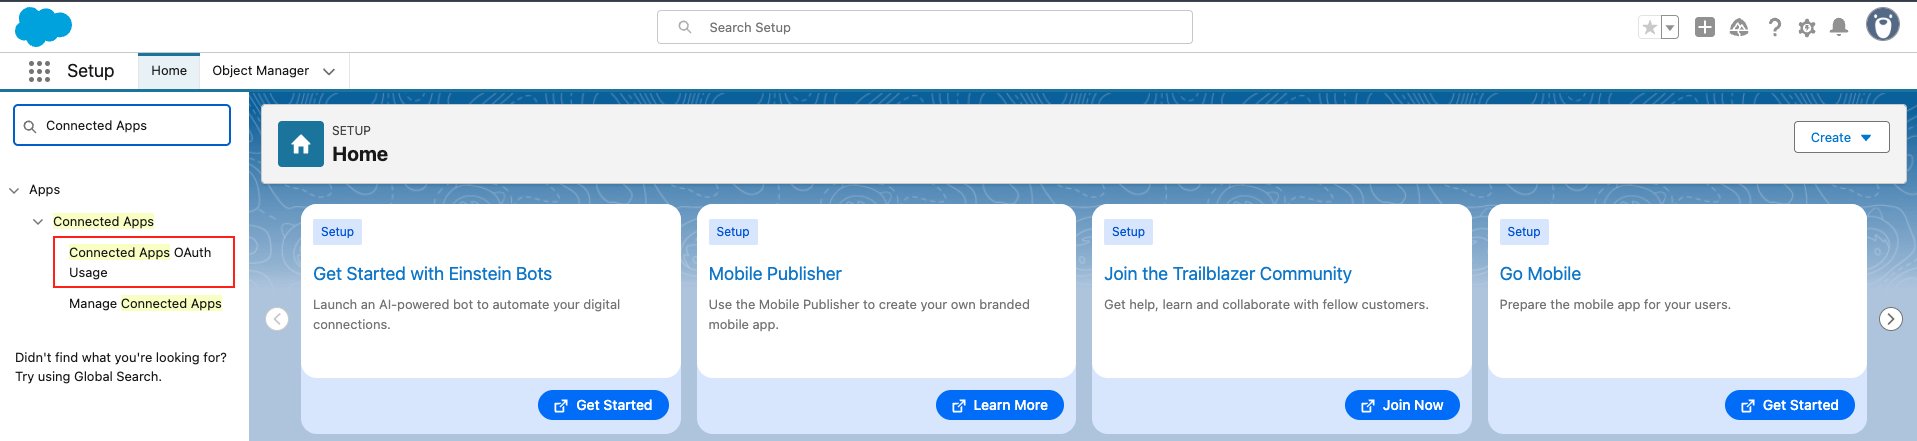Open the Notifications bell icon
This screenshot has height=441, width=1917.
click(1839, 27)
